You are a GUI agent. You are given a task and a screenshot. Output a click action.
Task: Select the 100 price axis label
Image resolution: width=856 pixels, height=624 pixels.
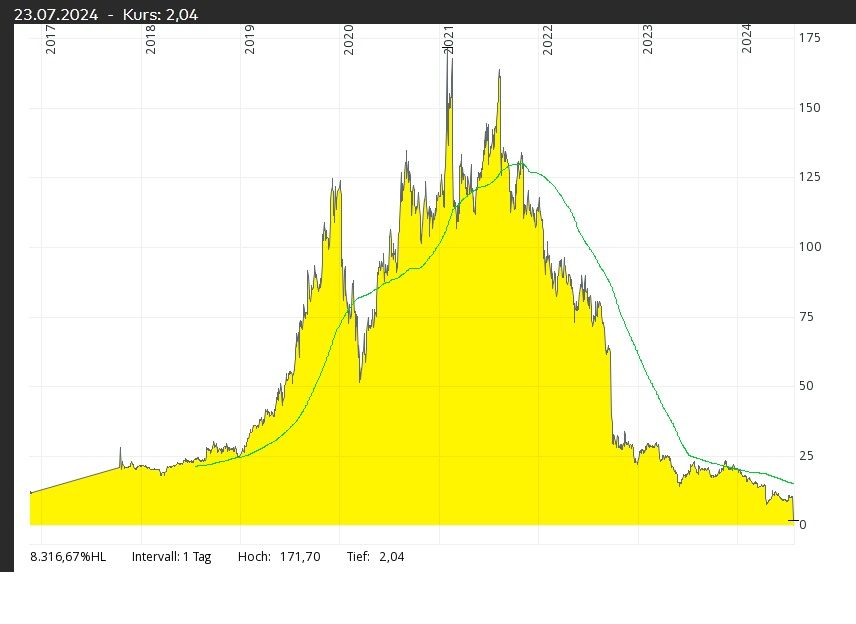tap(809, 247)
